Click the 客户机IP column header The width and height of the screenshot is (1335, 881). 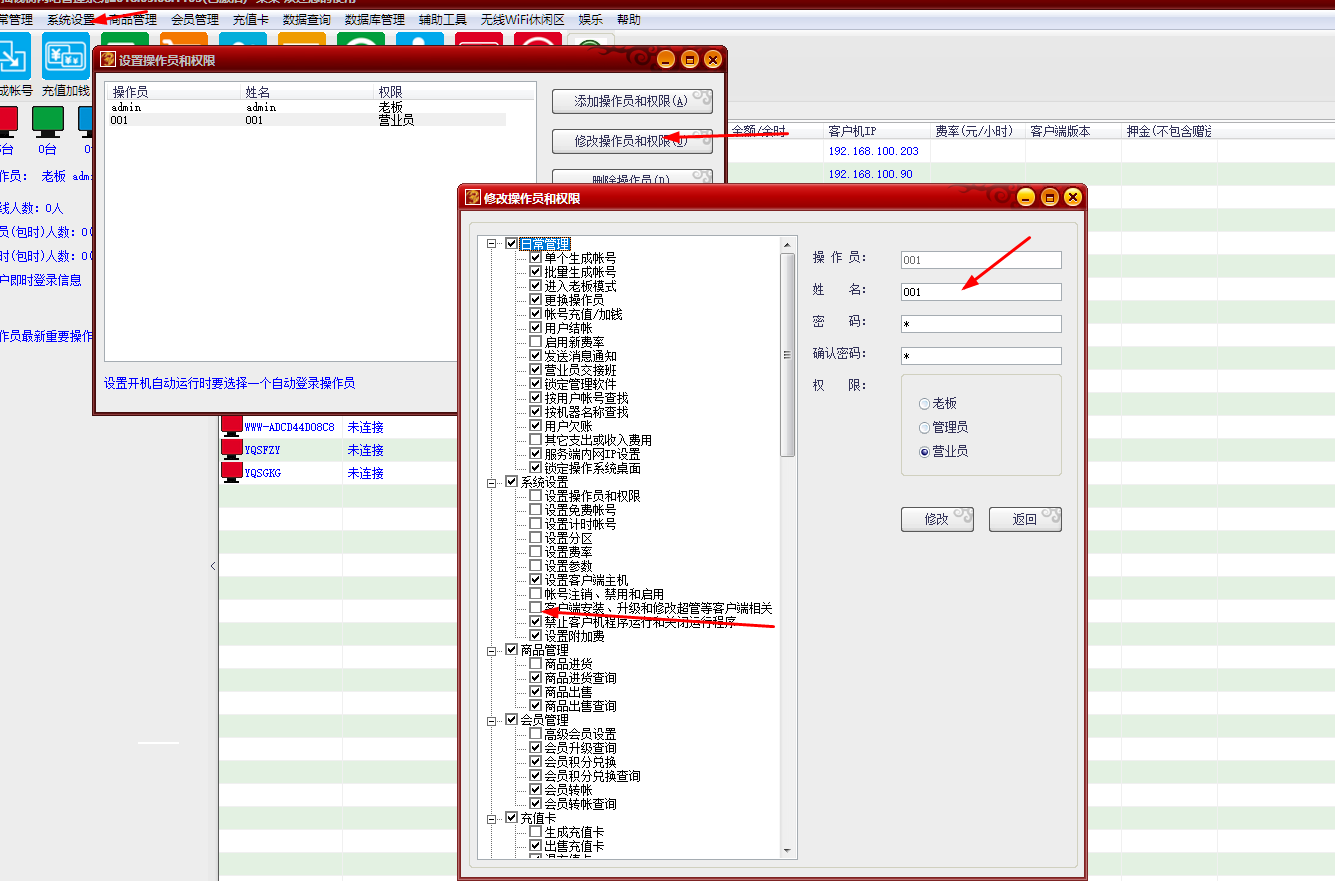coord(877,131)
